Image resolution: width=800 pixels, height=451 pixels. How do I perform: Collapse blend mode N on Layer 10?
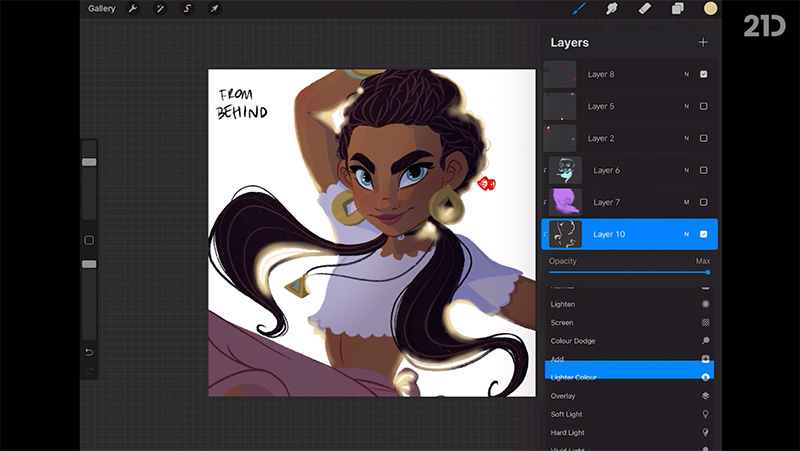coord(687,234)
